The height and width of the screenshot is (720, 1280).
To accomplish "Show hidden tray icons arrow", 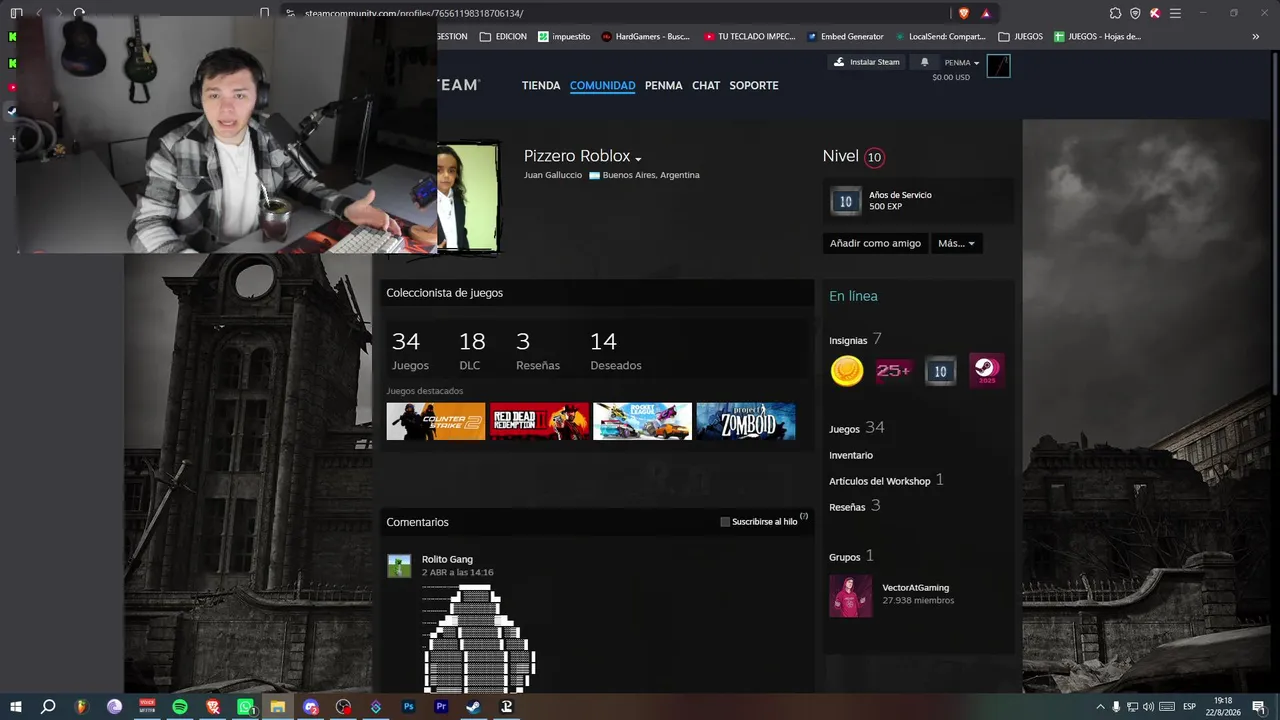I will (x=1100, y=707).
